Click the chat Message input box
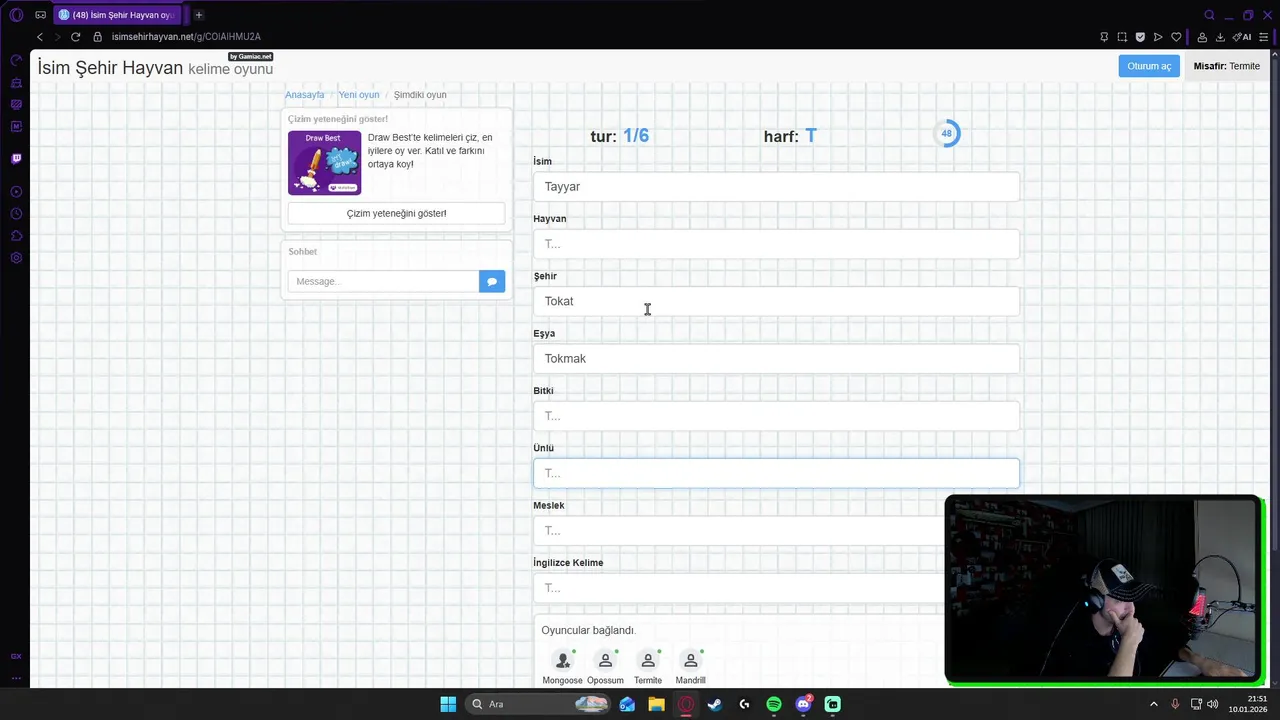This screenshot has height=720, width=1280. 383,282
